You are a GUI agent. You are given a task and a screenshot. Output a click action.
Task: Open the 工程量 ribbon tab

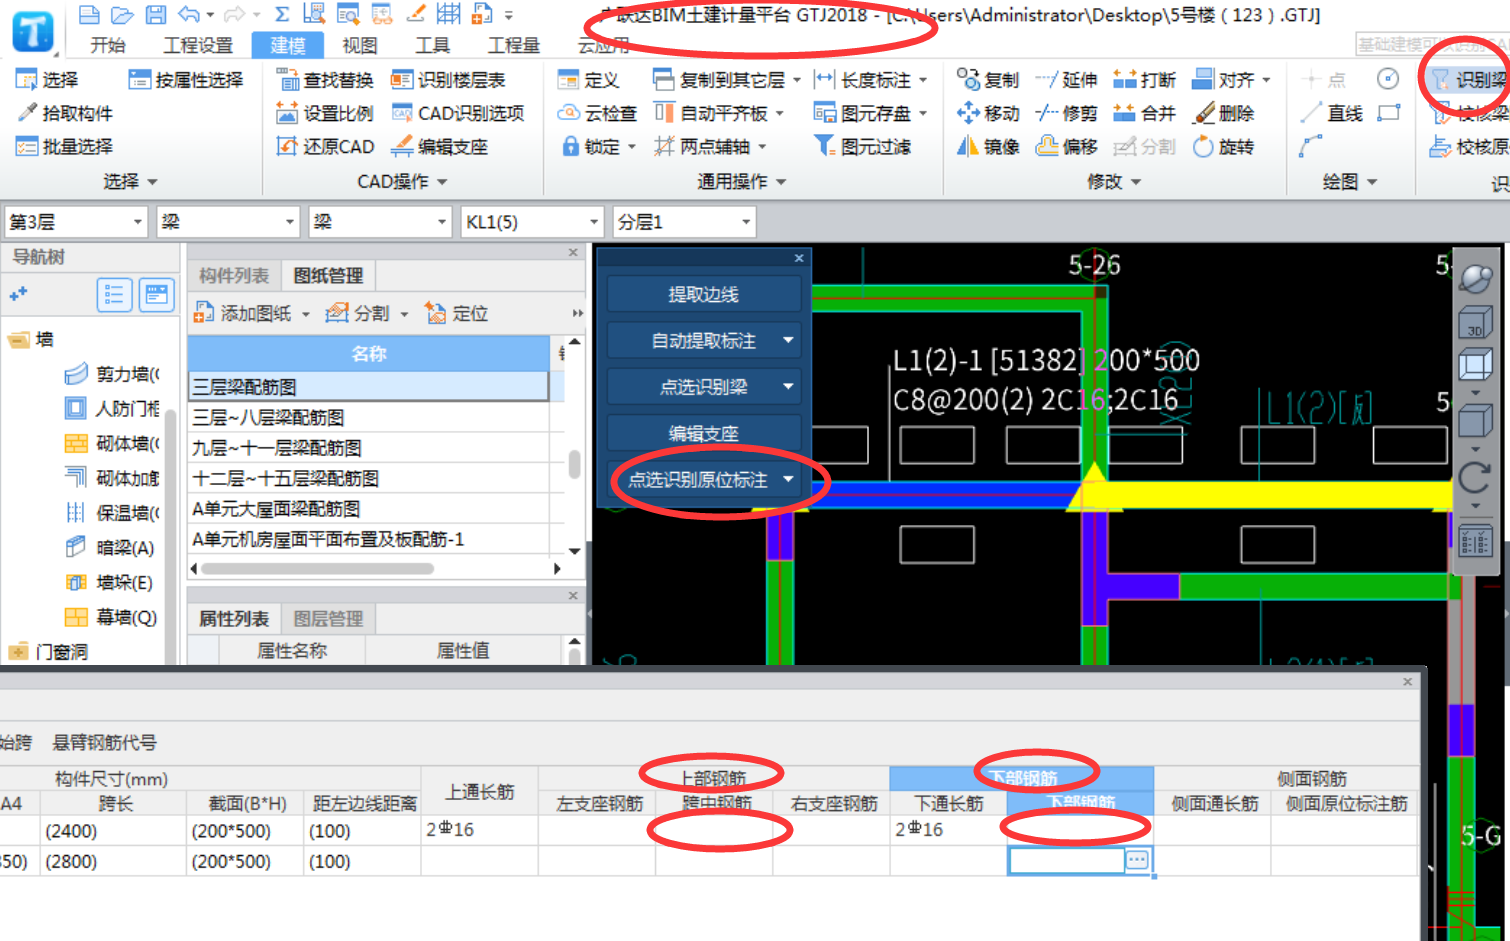pos(514,45)
